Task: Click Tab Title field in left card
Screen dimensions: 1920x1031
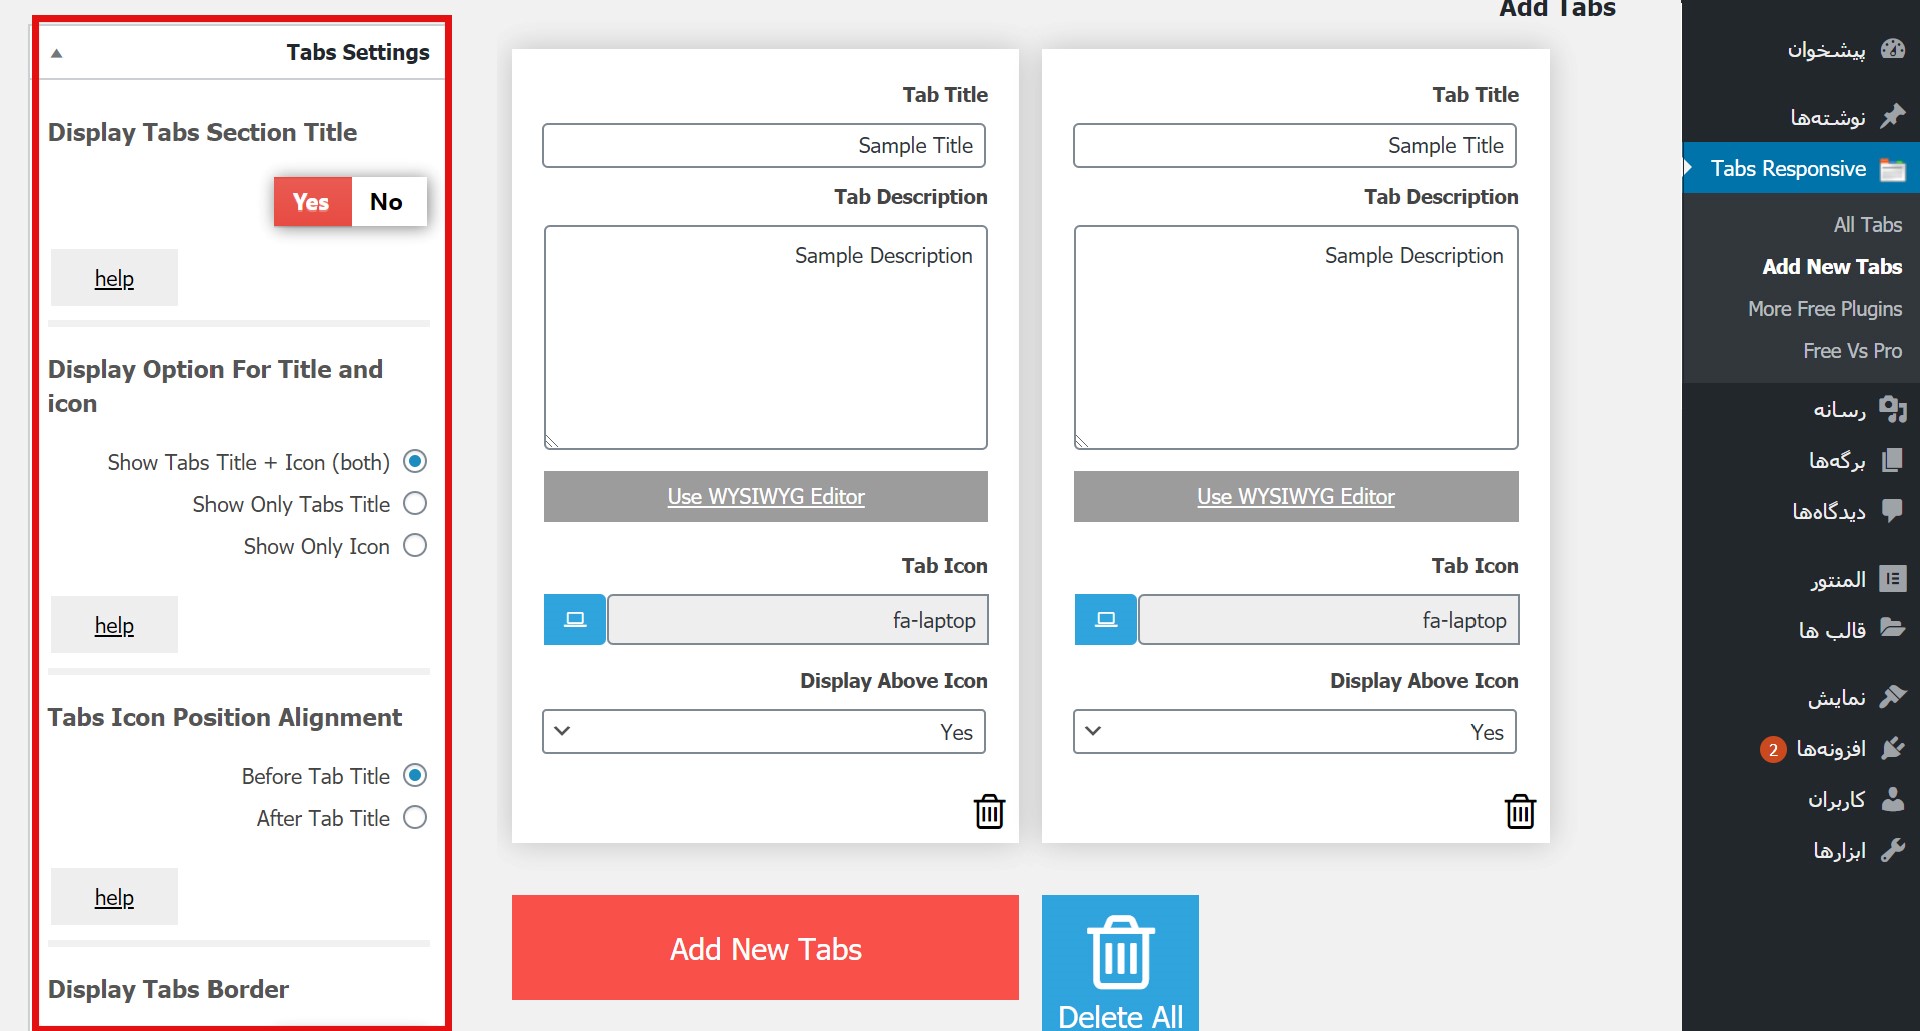Action: click(x=764, y=146)
